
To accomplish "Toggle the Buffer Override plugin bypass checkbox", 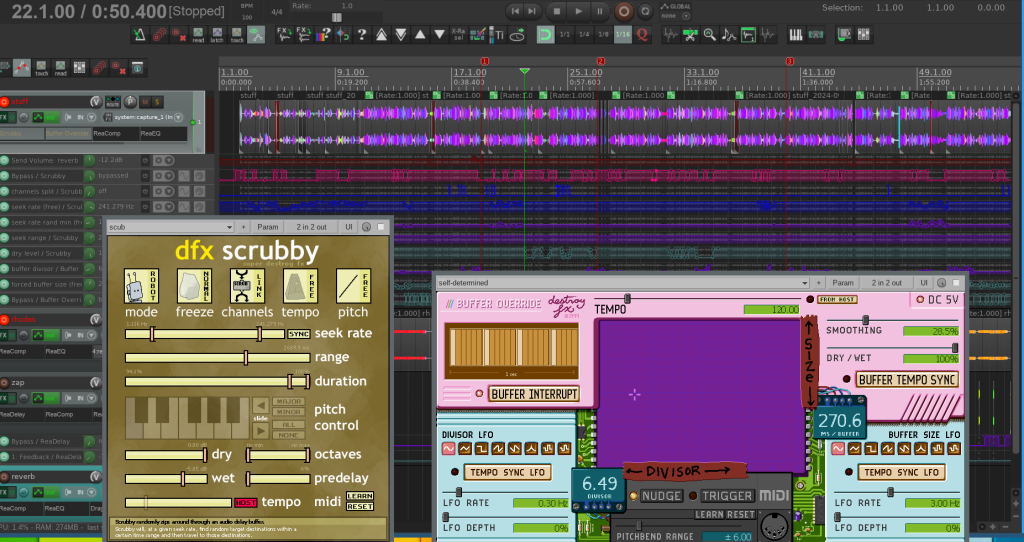I will pyautogui.click(x=956, y=283).
